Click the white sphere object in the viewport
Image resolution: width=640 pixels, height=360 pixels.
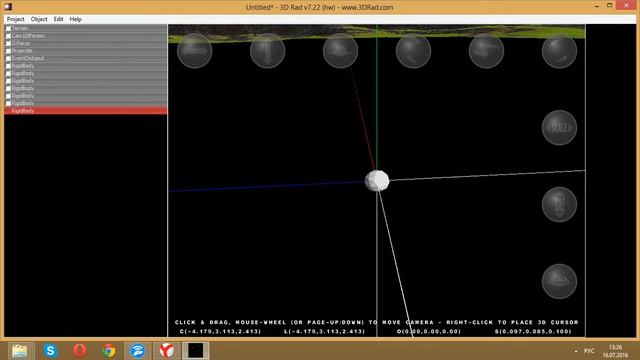point(377,181)
